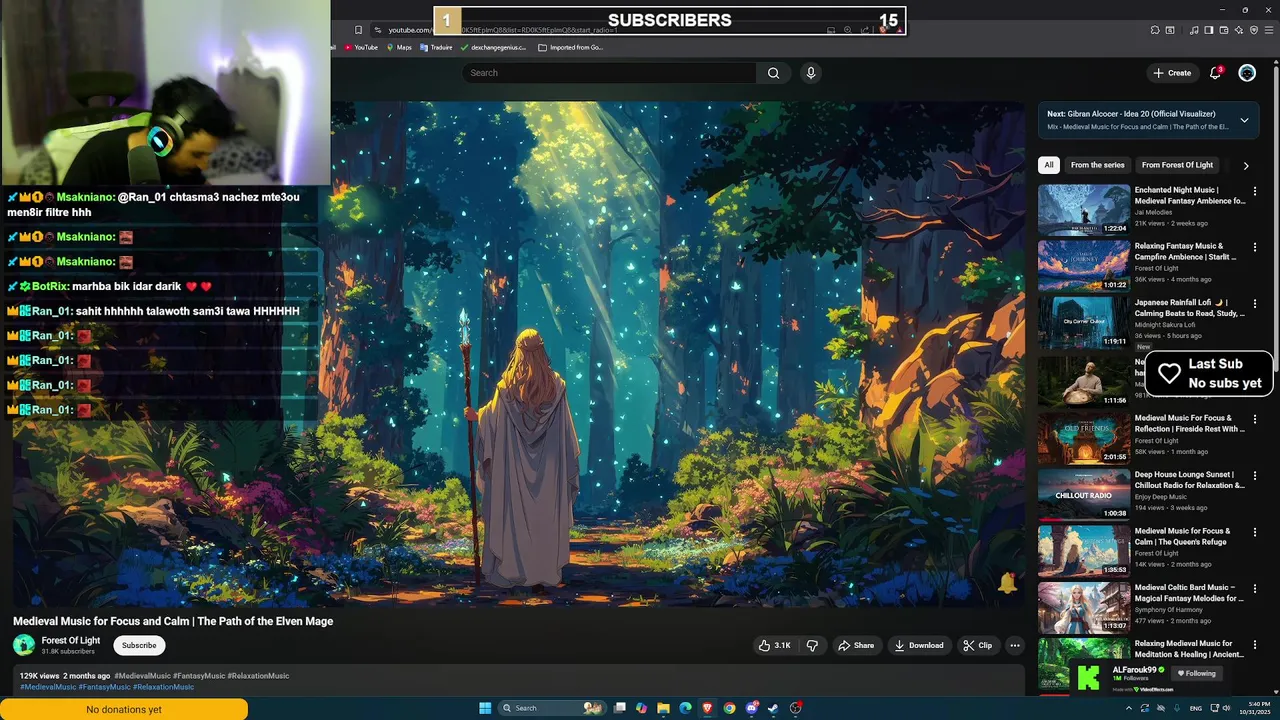Viewport: 1280px width, 720px height.
Task: Open options for Relaxing Fantasy Music & Campfire video
Action: tap(1255, 247)
